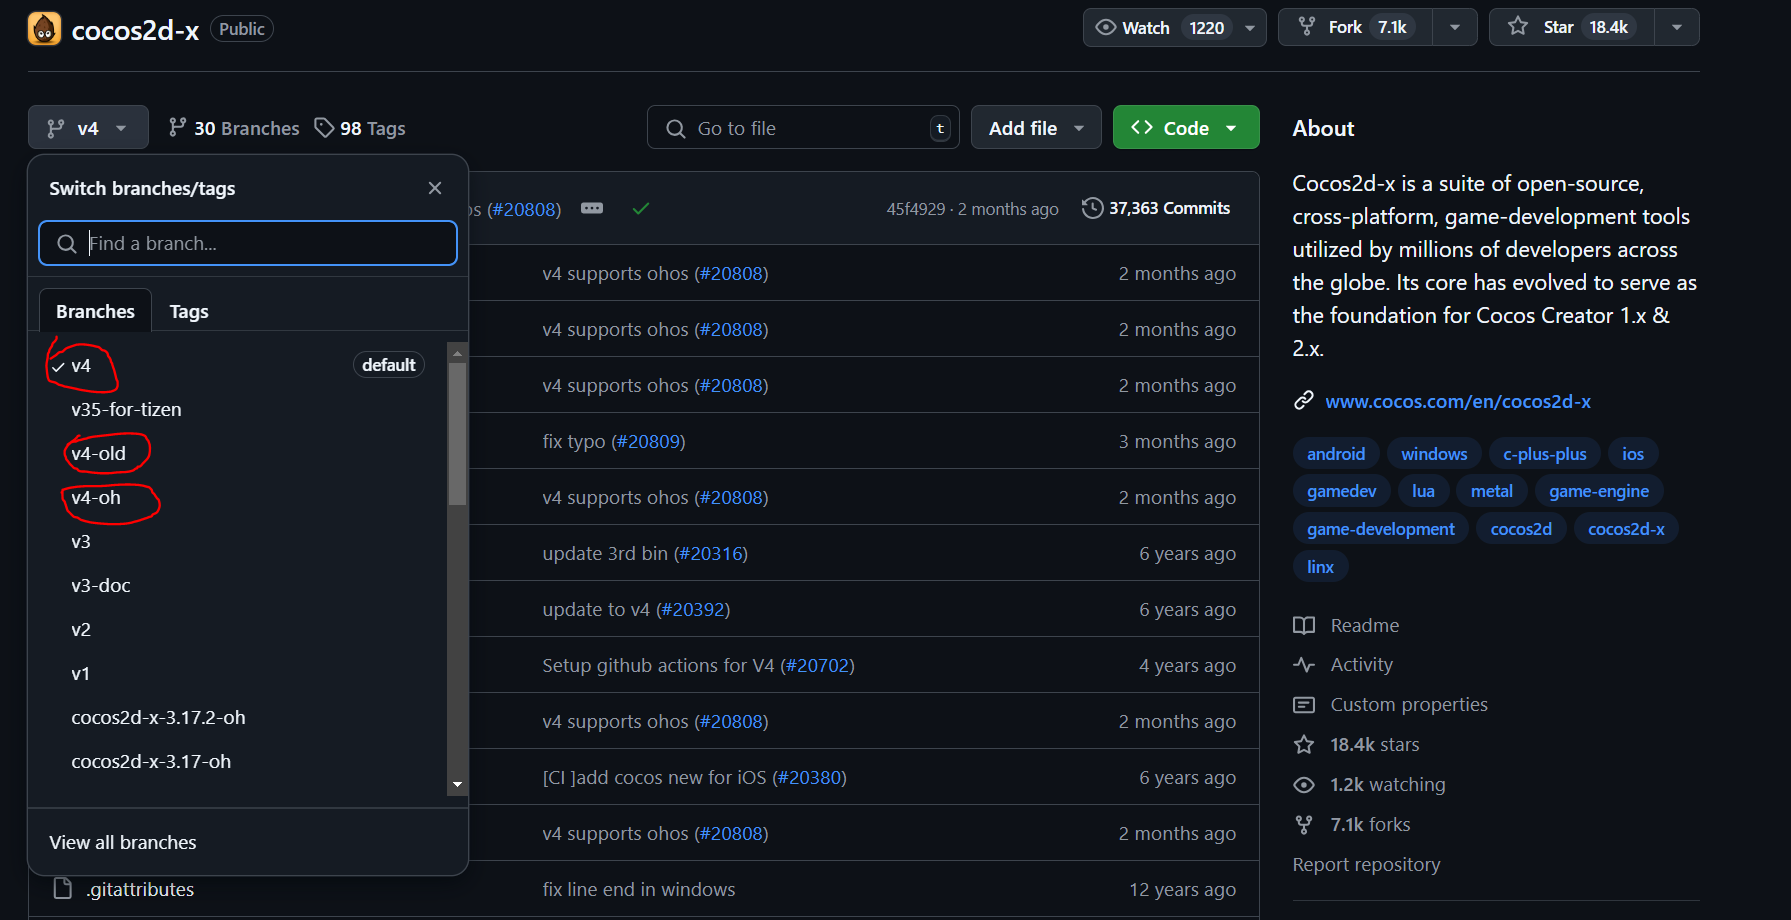Click the Readme book icon

coord(1304,625)
